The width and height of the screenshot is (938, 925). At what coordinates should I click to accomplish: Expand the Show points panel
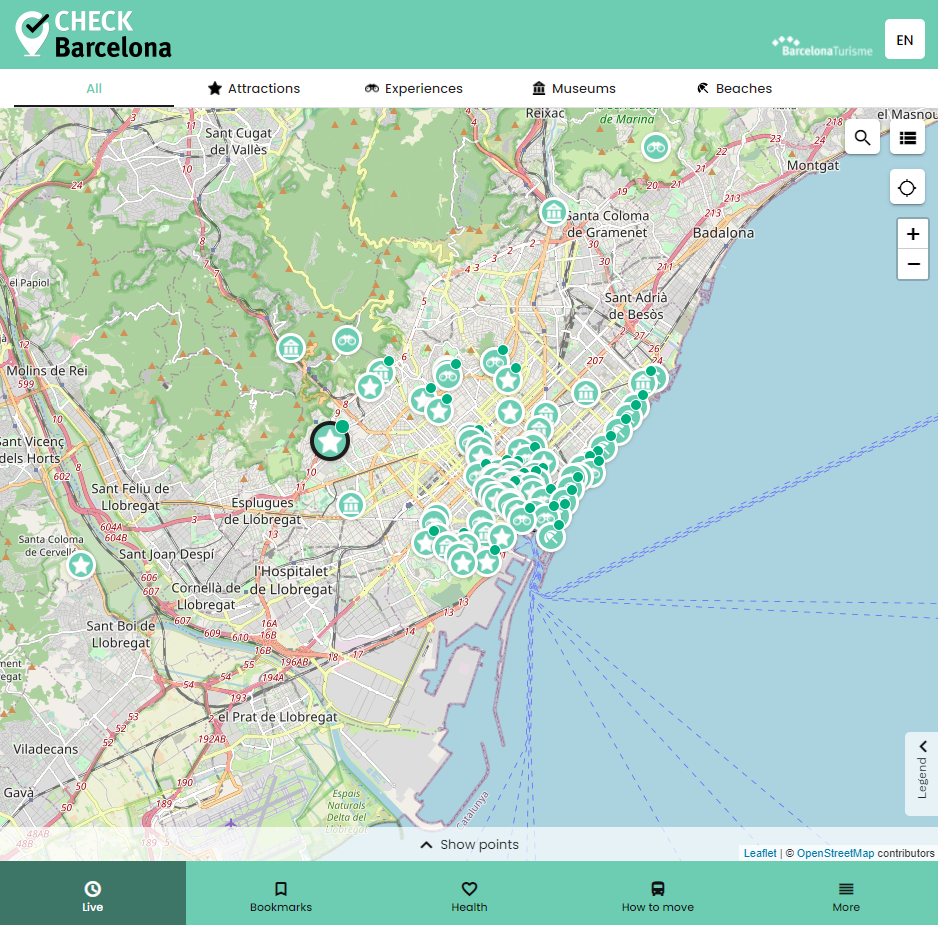pos(468,844)
